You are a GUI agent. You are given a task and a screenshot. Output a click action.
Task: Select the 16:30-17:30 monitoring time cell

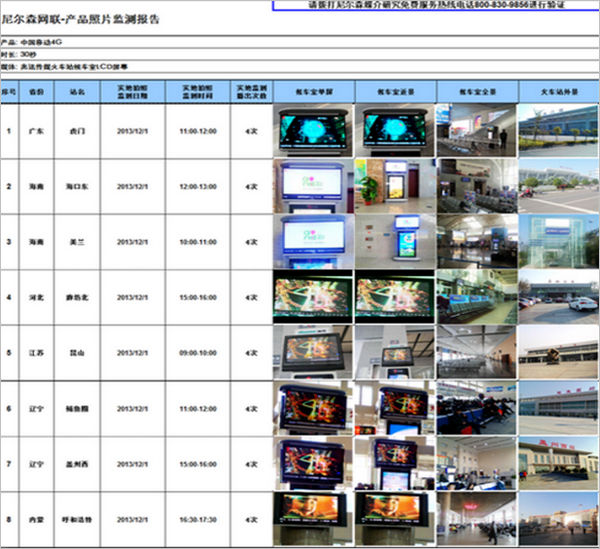point(197,520)
